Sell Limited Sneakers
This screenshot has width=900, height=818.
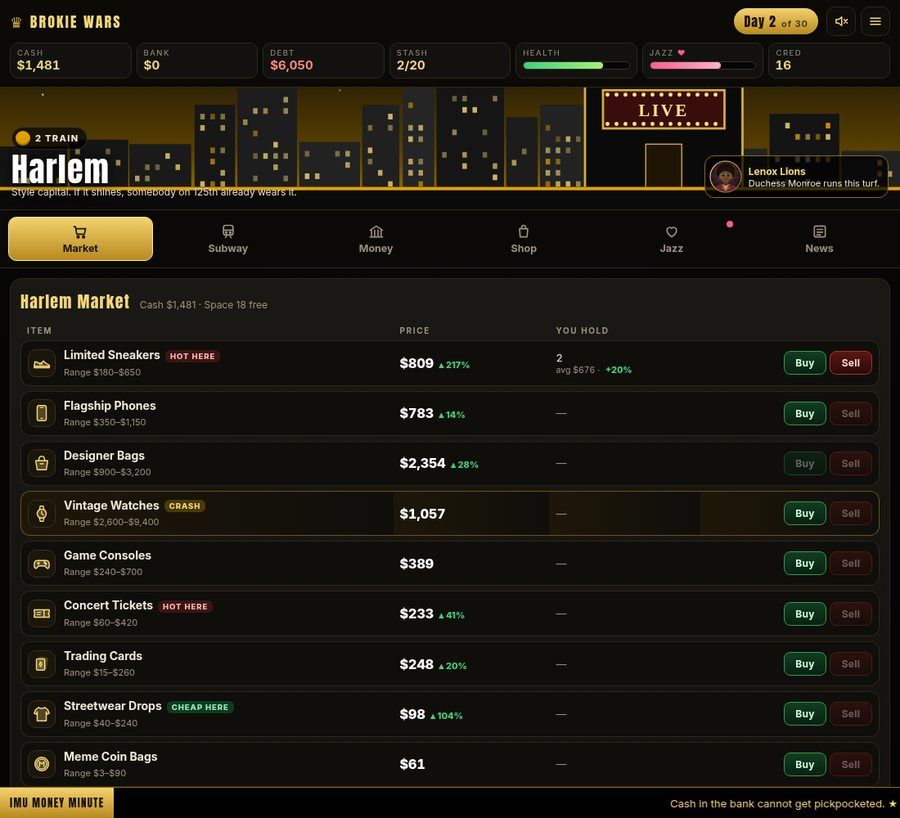click(851, 363)
